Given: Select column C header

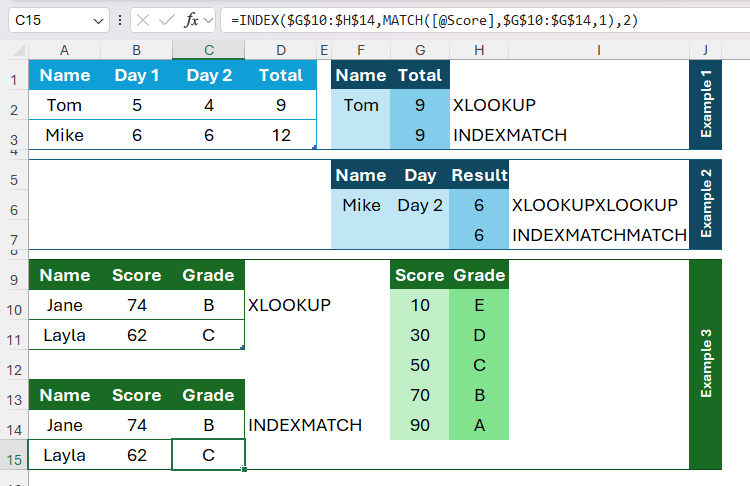Looking at the screenshot, I should click(x=208, y=50).
